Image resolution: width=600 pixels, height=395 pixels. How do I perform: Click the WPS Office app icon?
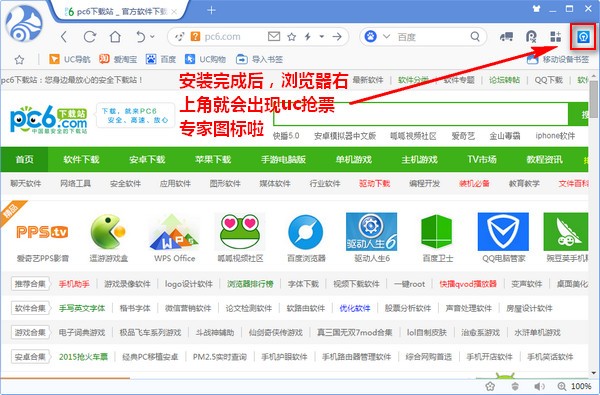click(x=174, y=232)
